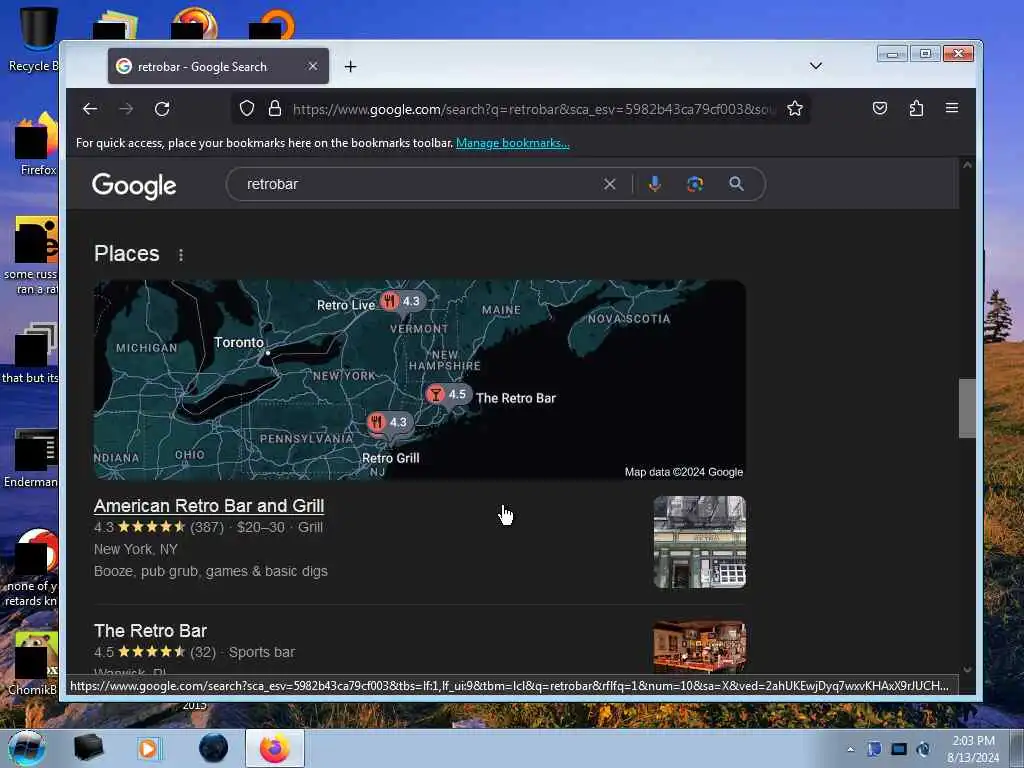Reload the page with the refresh icon
The height and width of the screenshot is (768, 1024).
pos(162,109)
